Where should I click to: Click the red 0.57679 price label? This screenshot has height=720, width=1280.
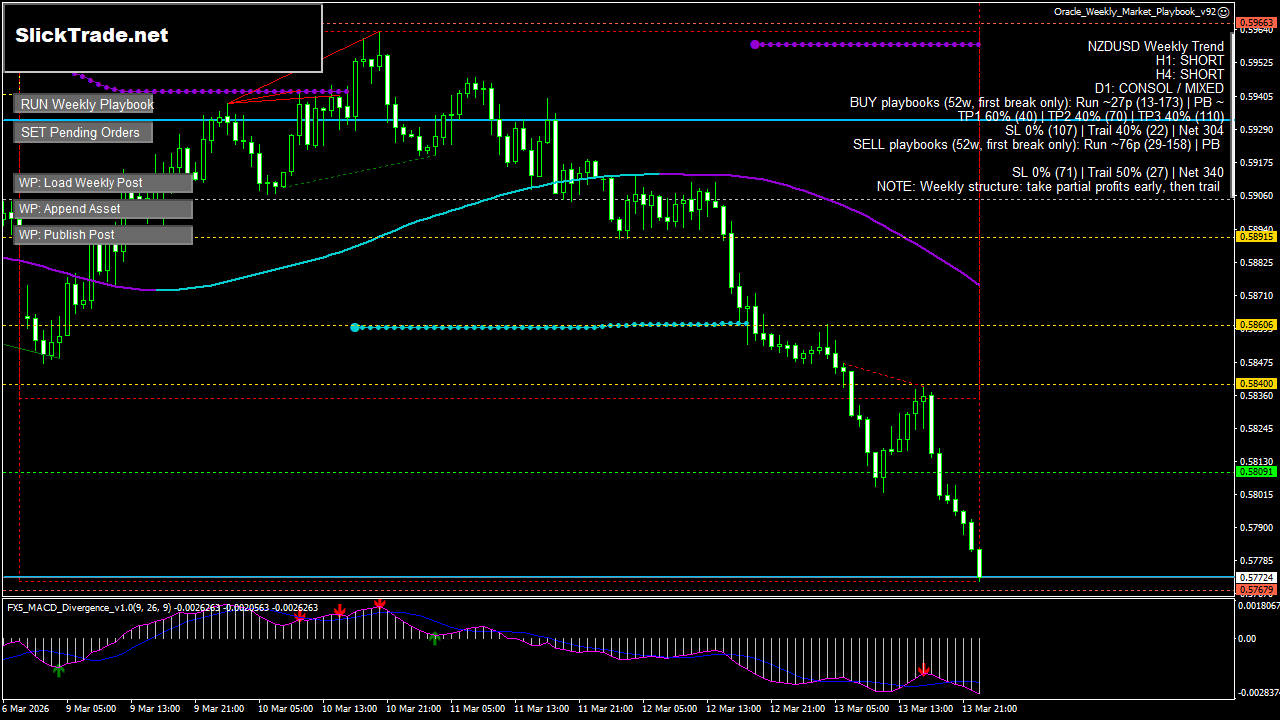(1255, 590)
